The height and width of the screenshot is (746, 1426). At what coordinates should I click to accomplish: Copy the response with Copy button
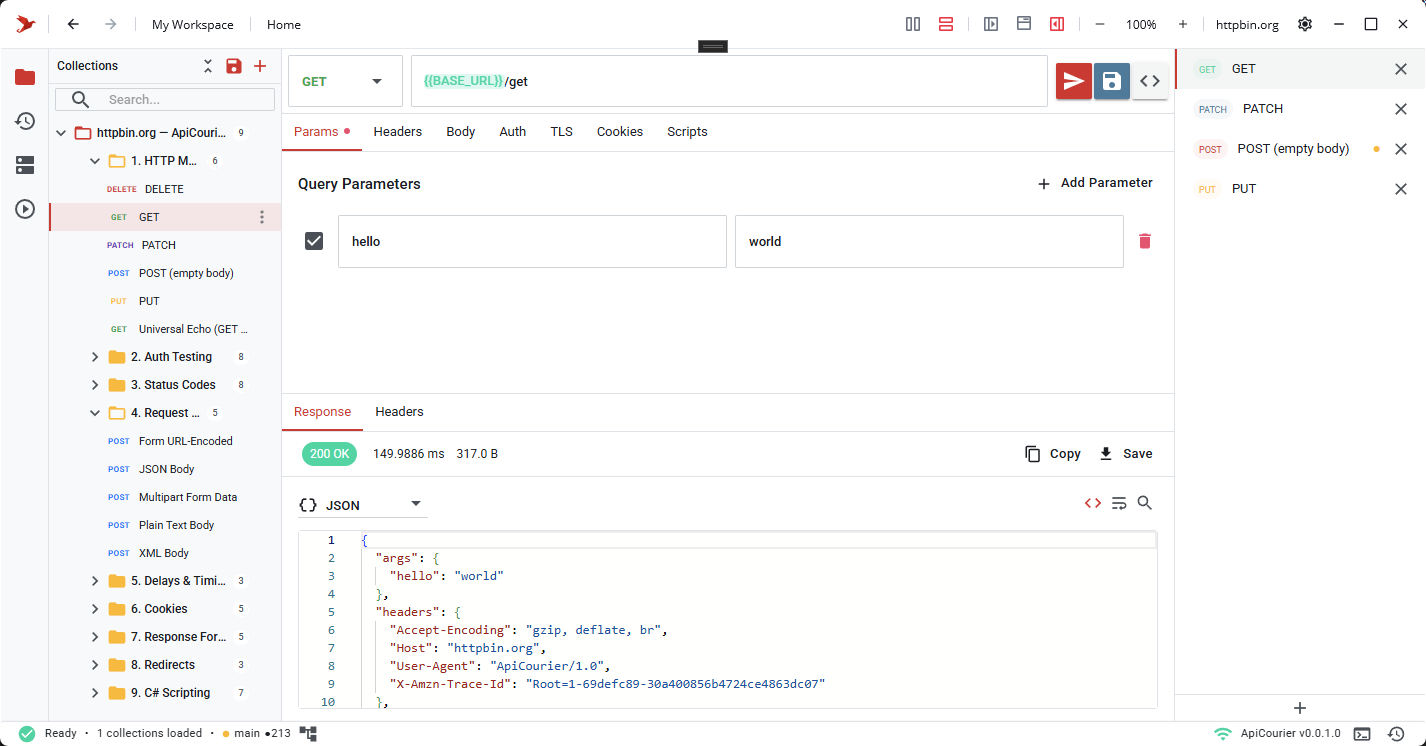pos(1053,454)
